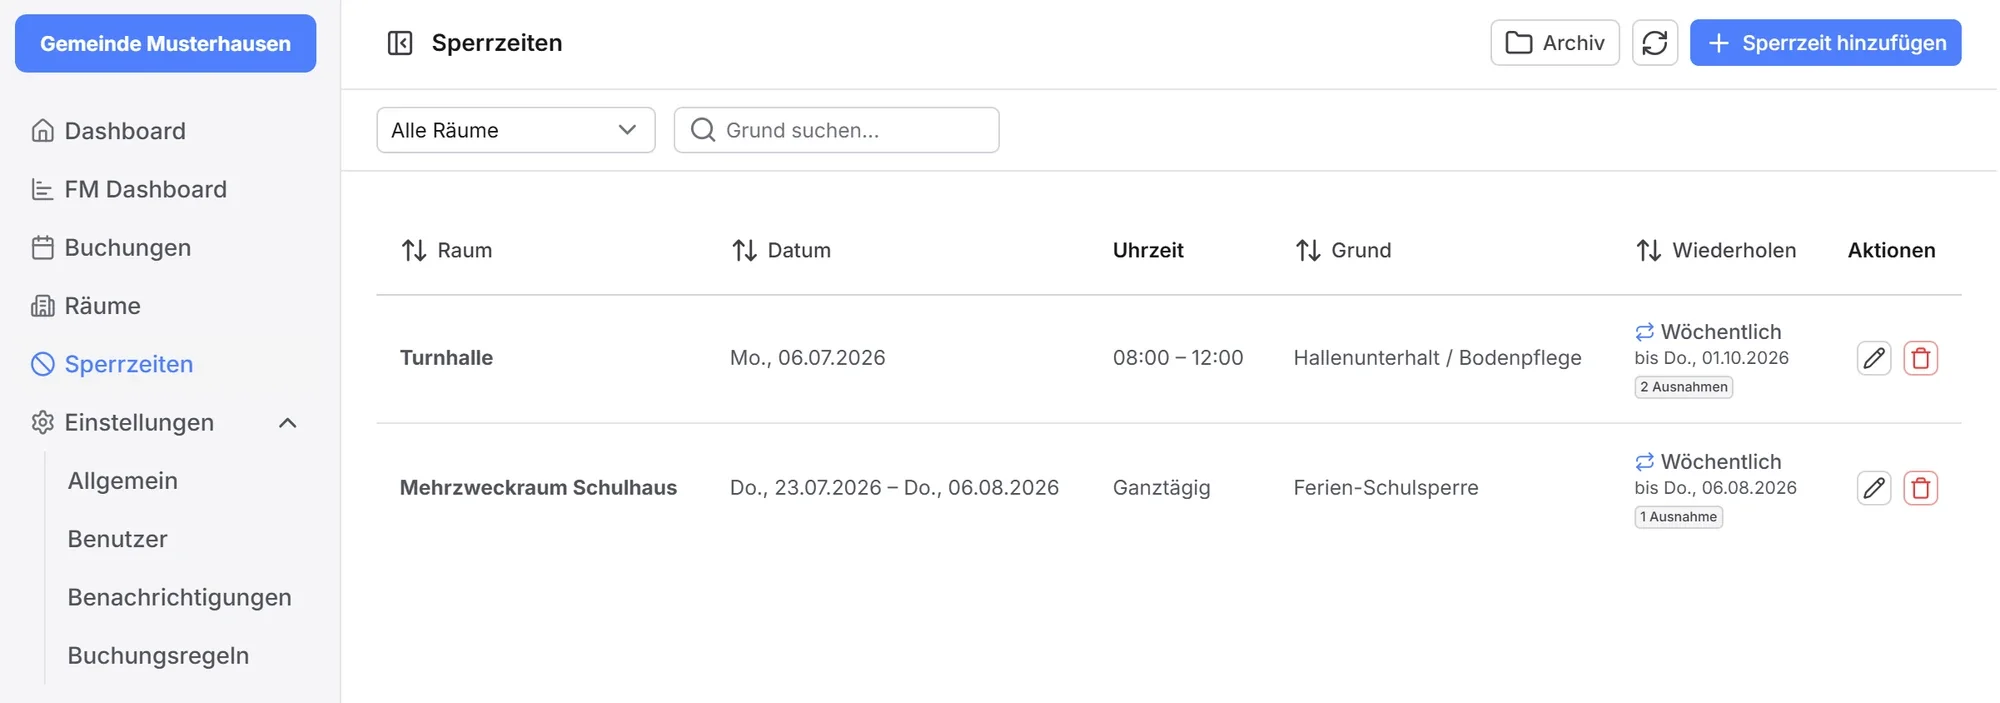Click the Einstellungen gear icon
Image resolution: width=2000 pixels, height=703 pixels.
pyautogui.click(x=42, y=422)
